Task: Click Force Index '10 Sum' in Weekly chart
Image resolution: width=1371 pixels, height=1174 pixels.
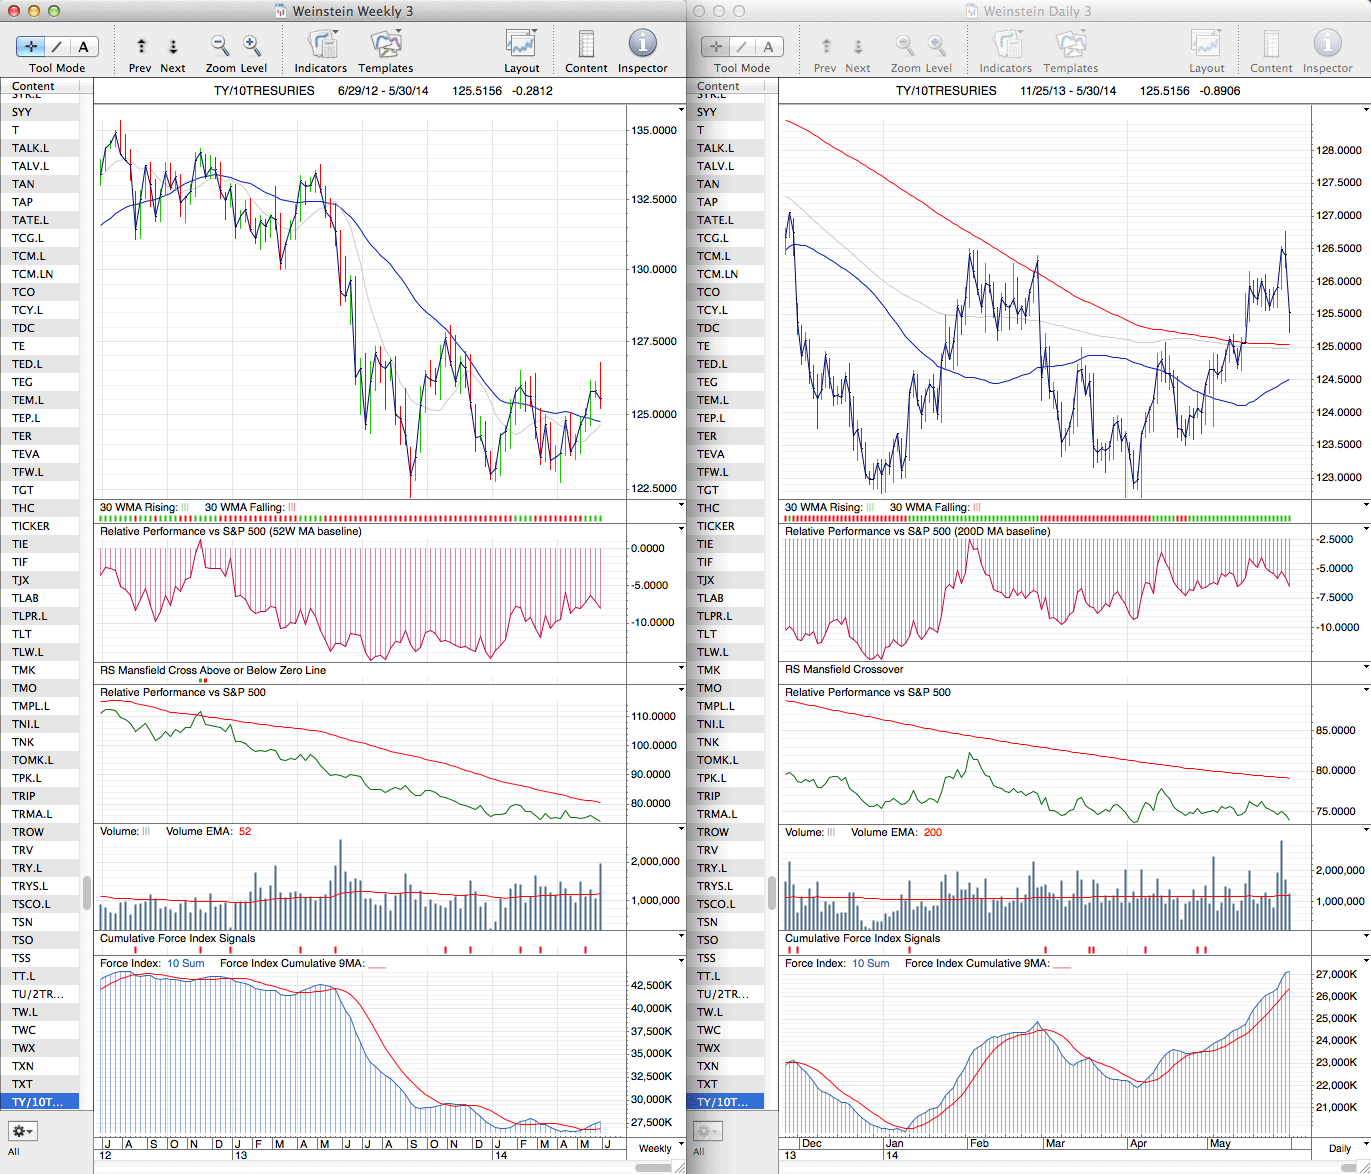Action: 185,963
